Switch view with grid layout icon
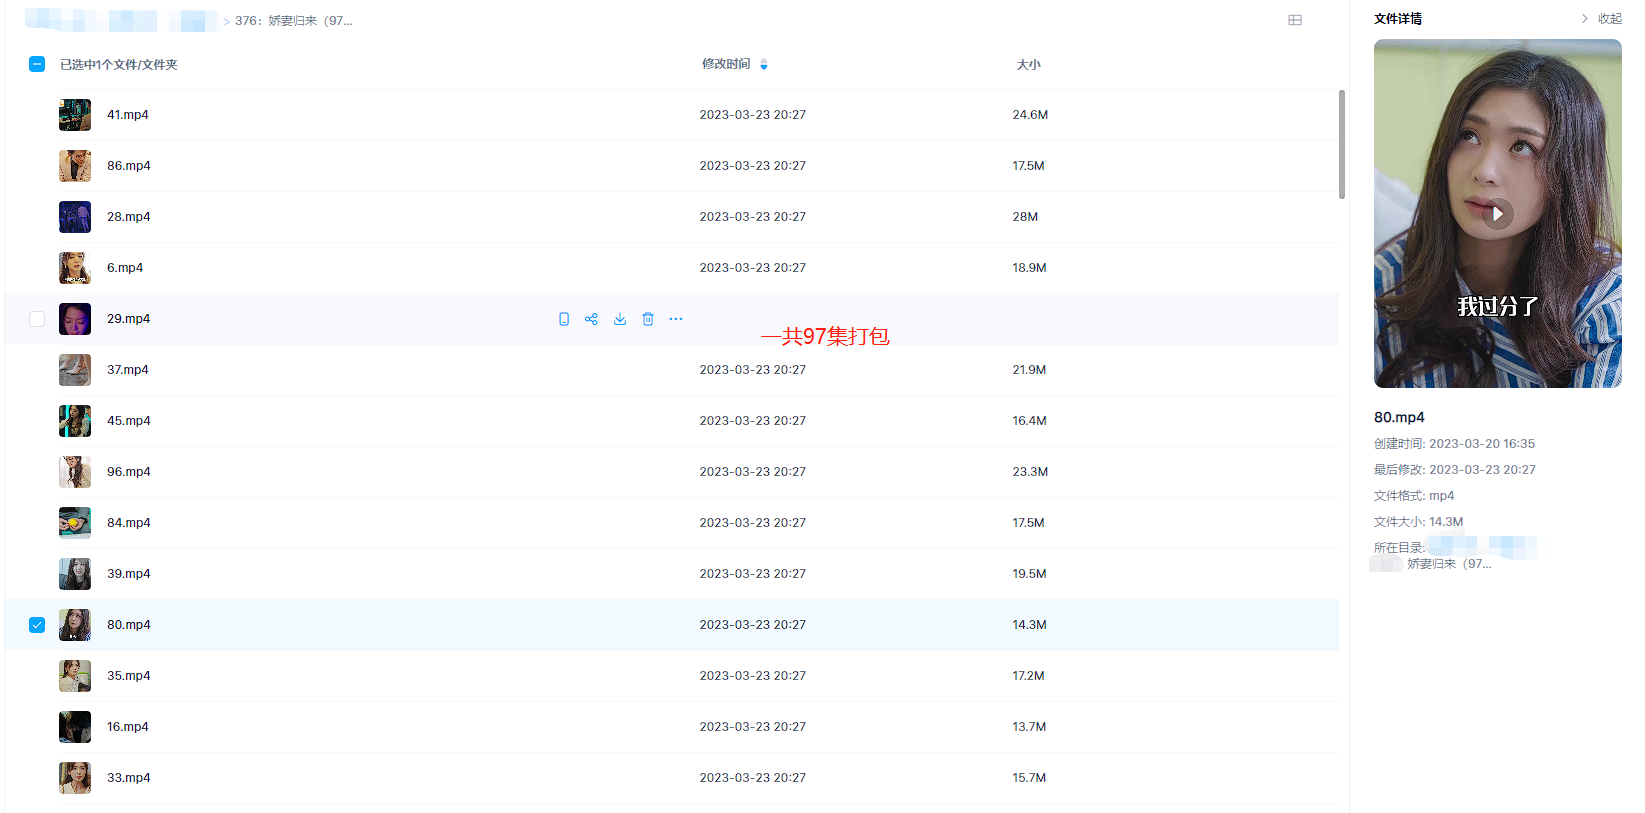Viewport: 1645px width, 813px height. (1295, 20)
